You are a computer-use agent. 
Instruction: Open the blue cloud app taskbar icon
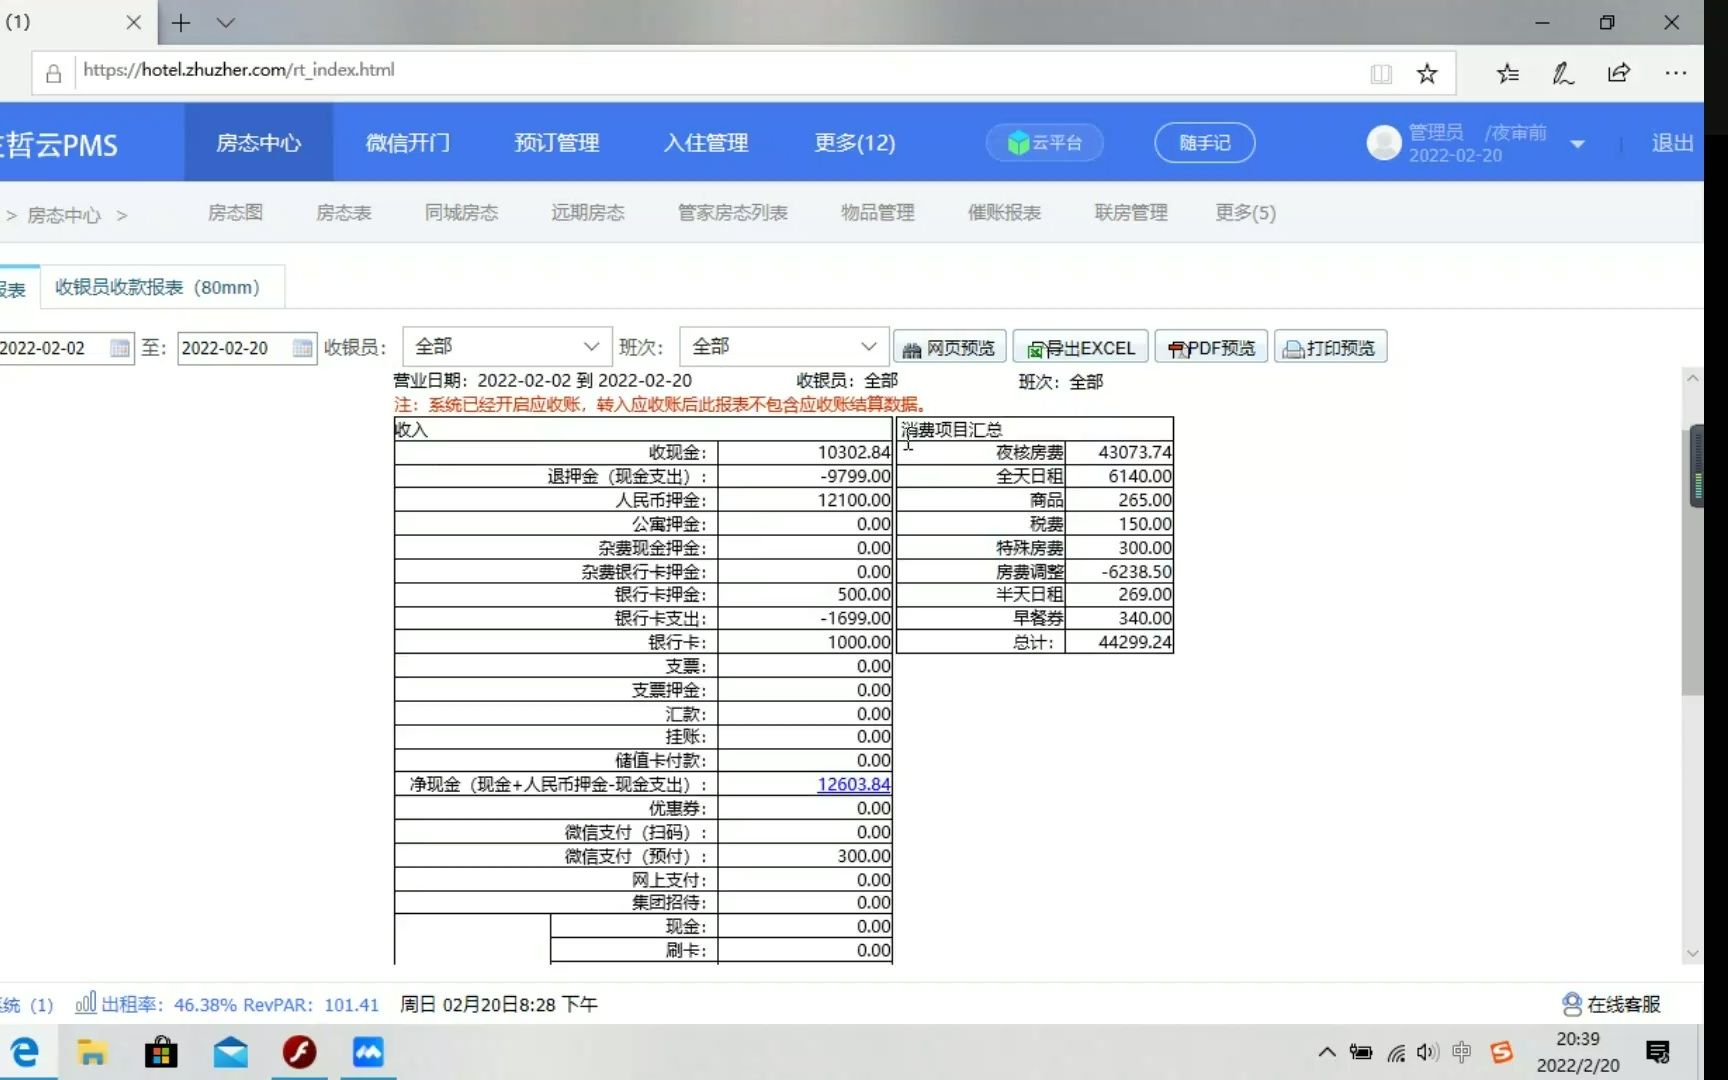368,1052
